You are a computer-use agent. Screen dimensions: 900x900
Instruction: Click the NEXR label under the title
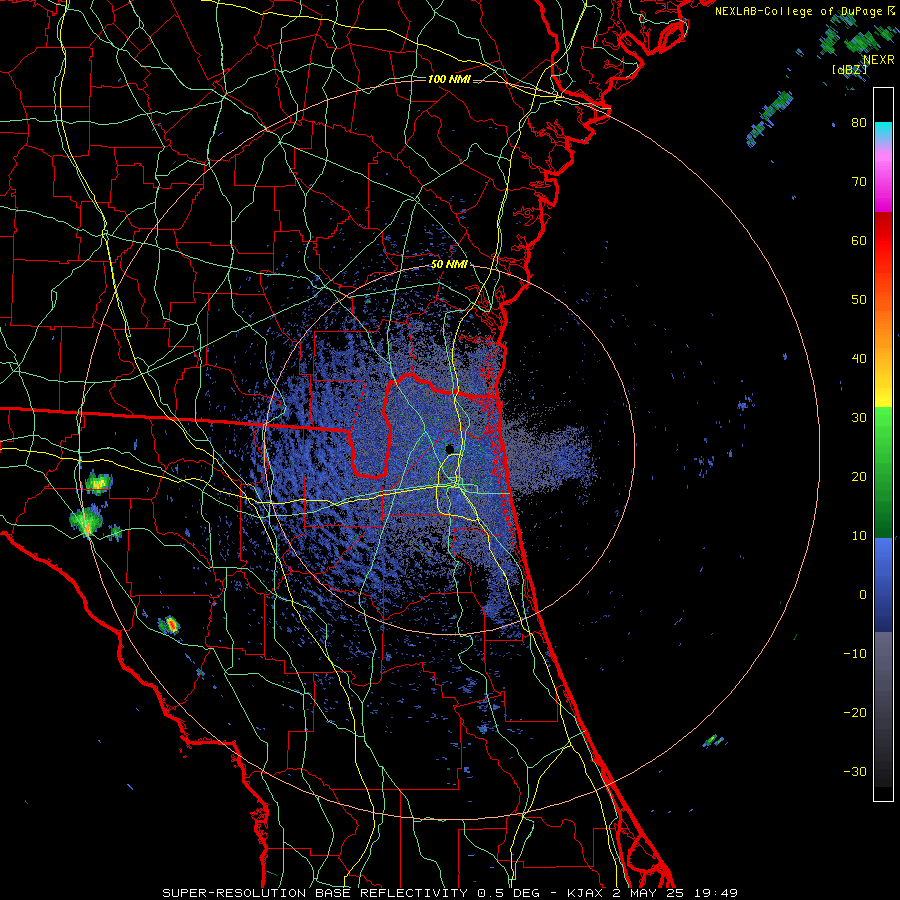[878, 60]
